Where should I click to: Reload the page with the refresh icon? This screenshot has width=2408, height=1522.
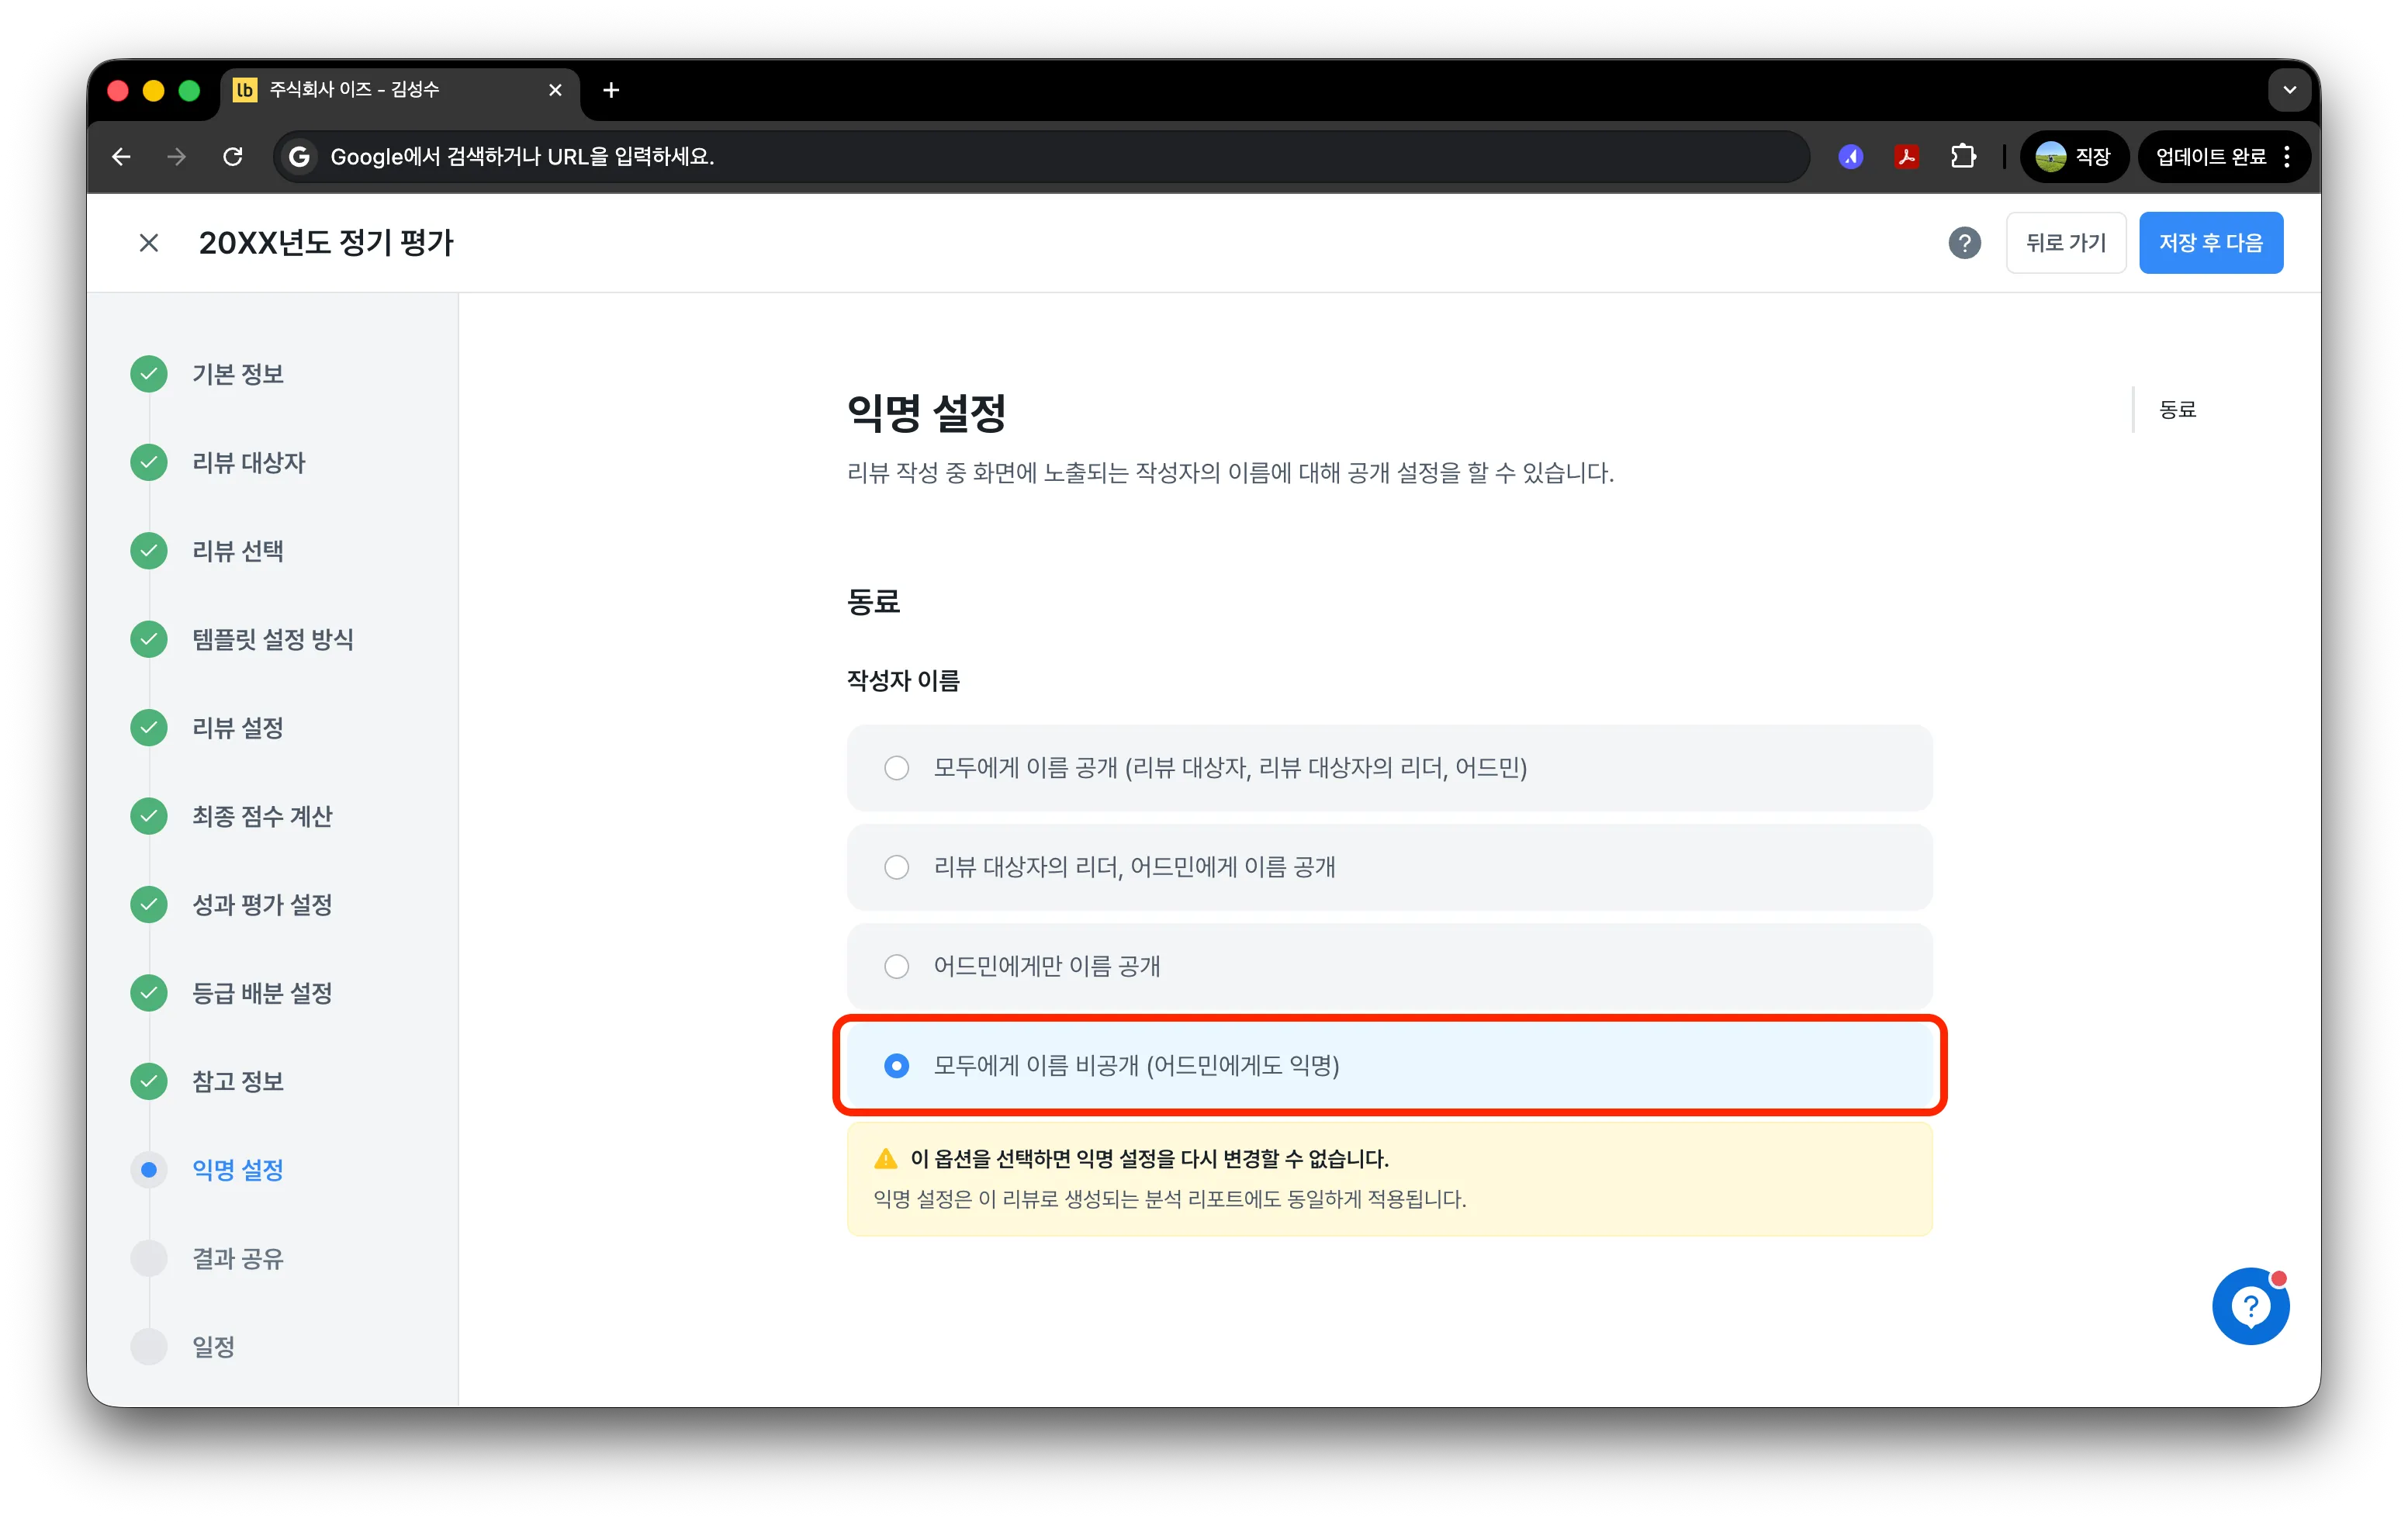coord(233,157)
